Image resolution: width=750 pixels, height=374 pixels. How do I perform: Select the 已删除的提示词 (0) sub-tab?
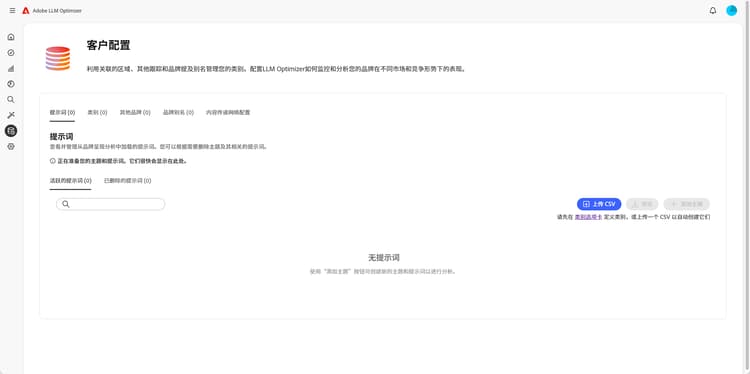click(x=128, y=181)
